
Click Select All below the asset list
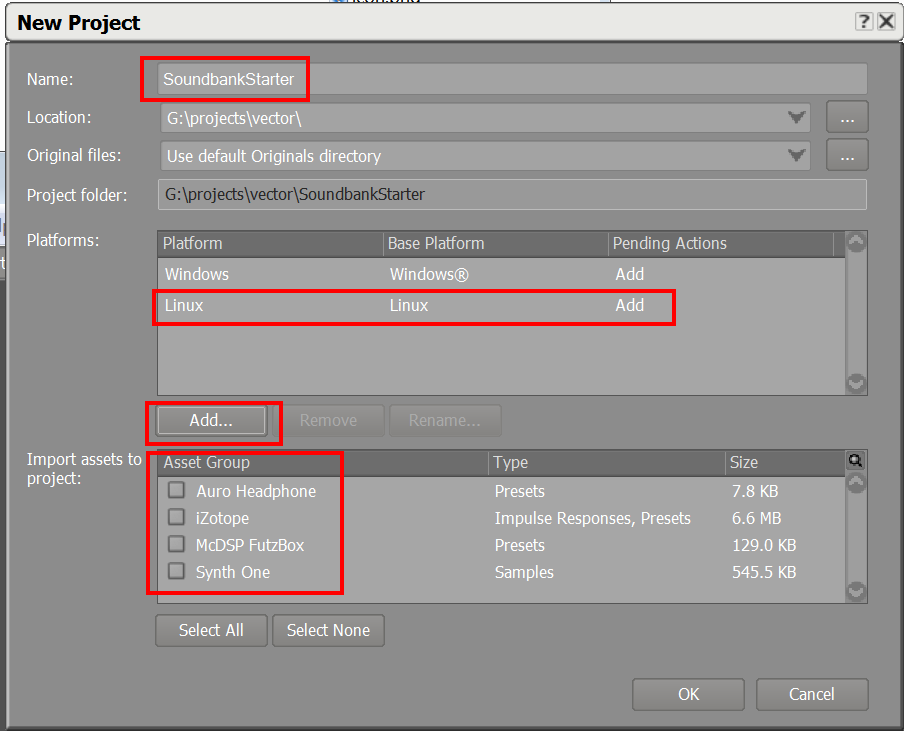click(x=211, y=630)
